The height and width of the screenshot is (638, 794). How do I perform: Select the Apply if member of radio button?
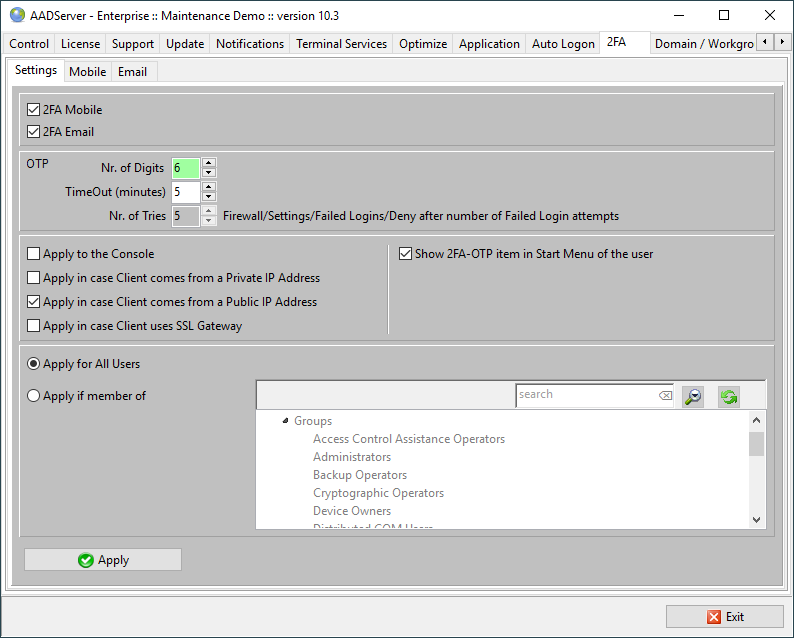[x=34, y=396]
